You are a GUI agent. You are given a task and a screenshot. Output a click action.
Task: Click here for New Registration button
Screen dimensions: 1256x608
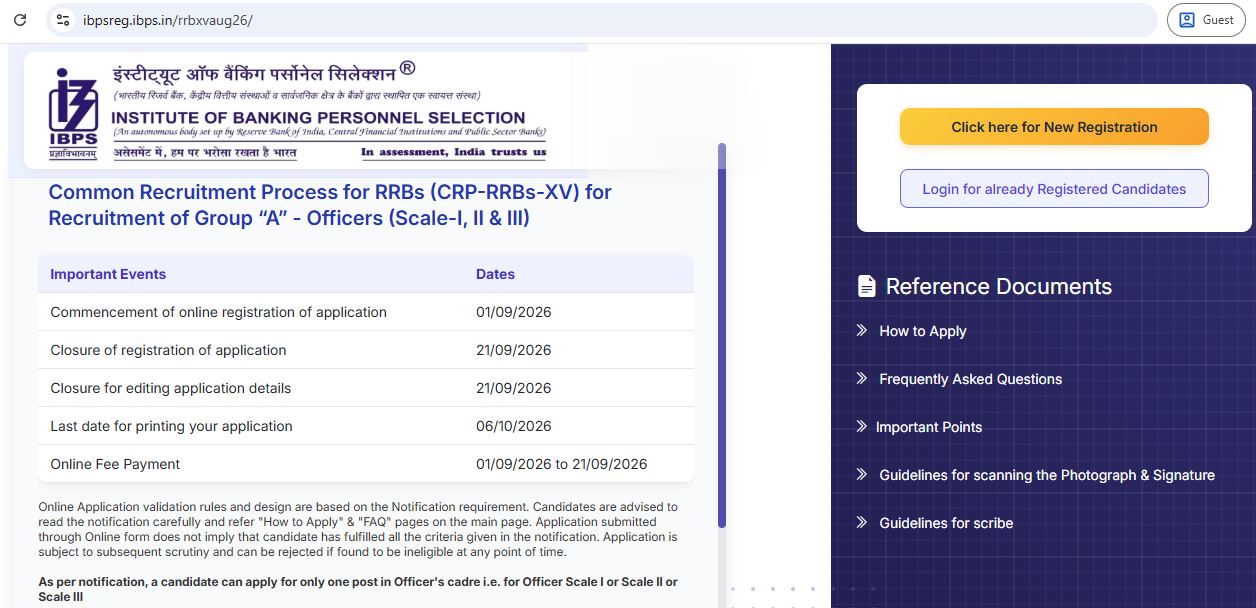click(x=1054, y=127)
